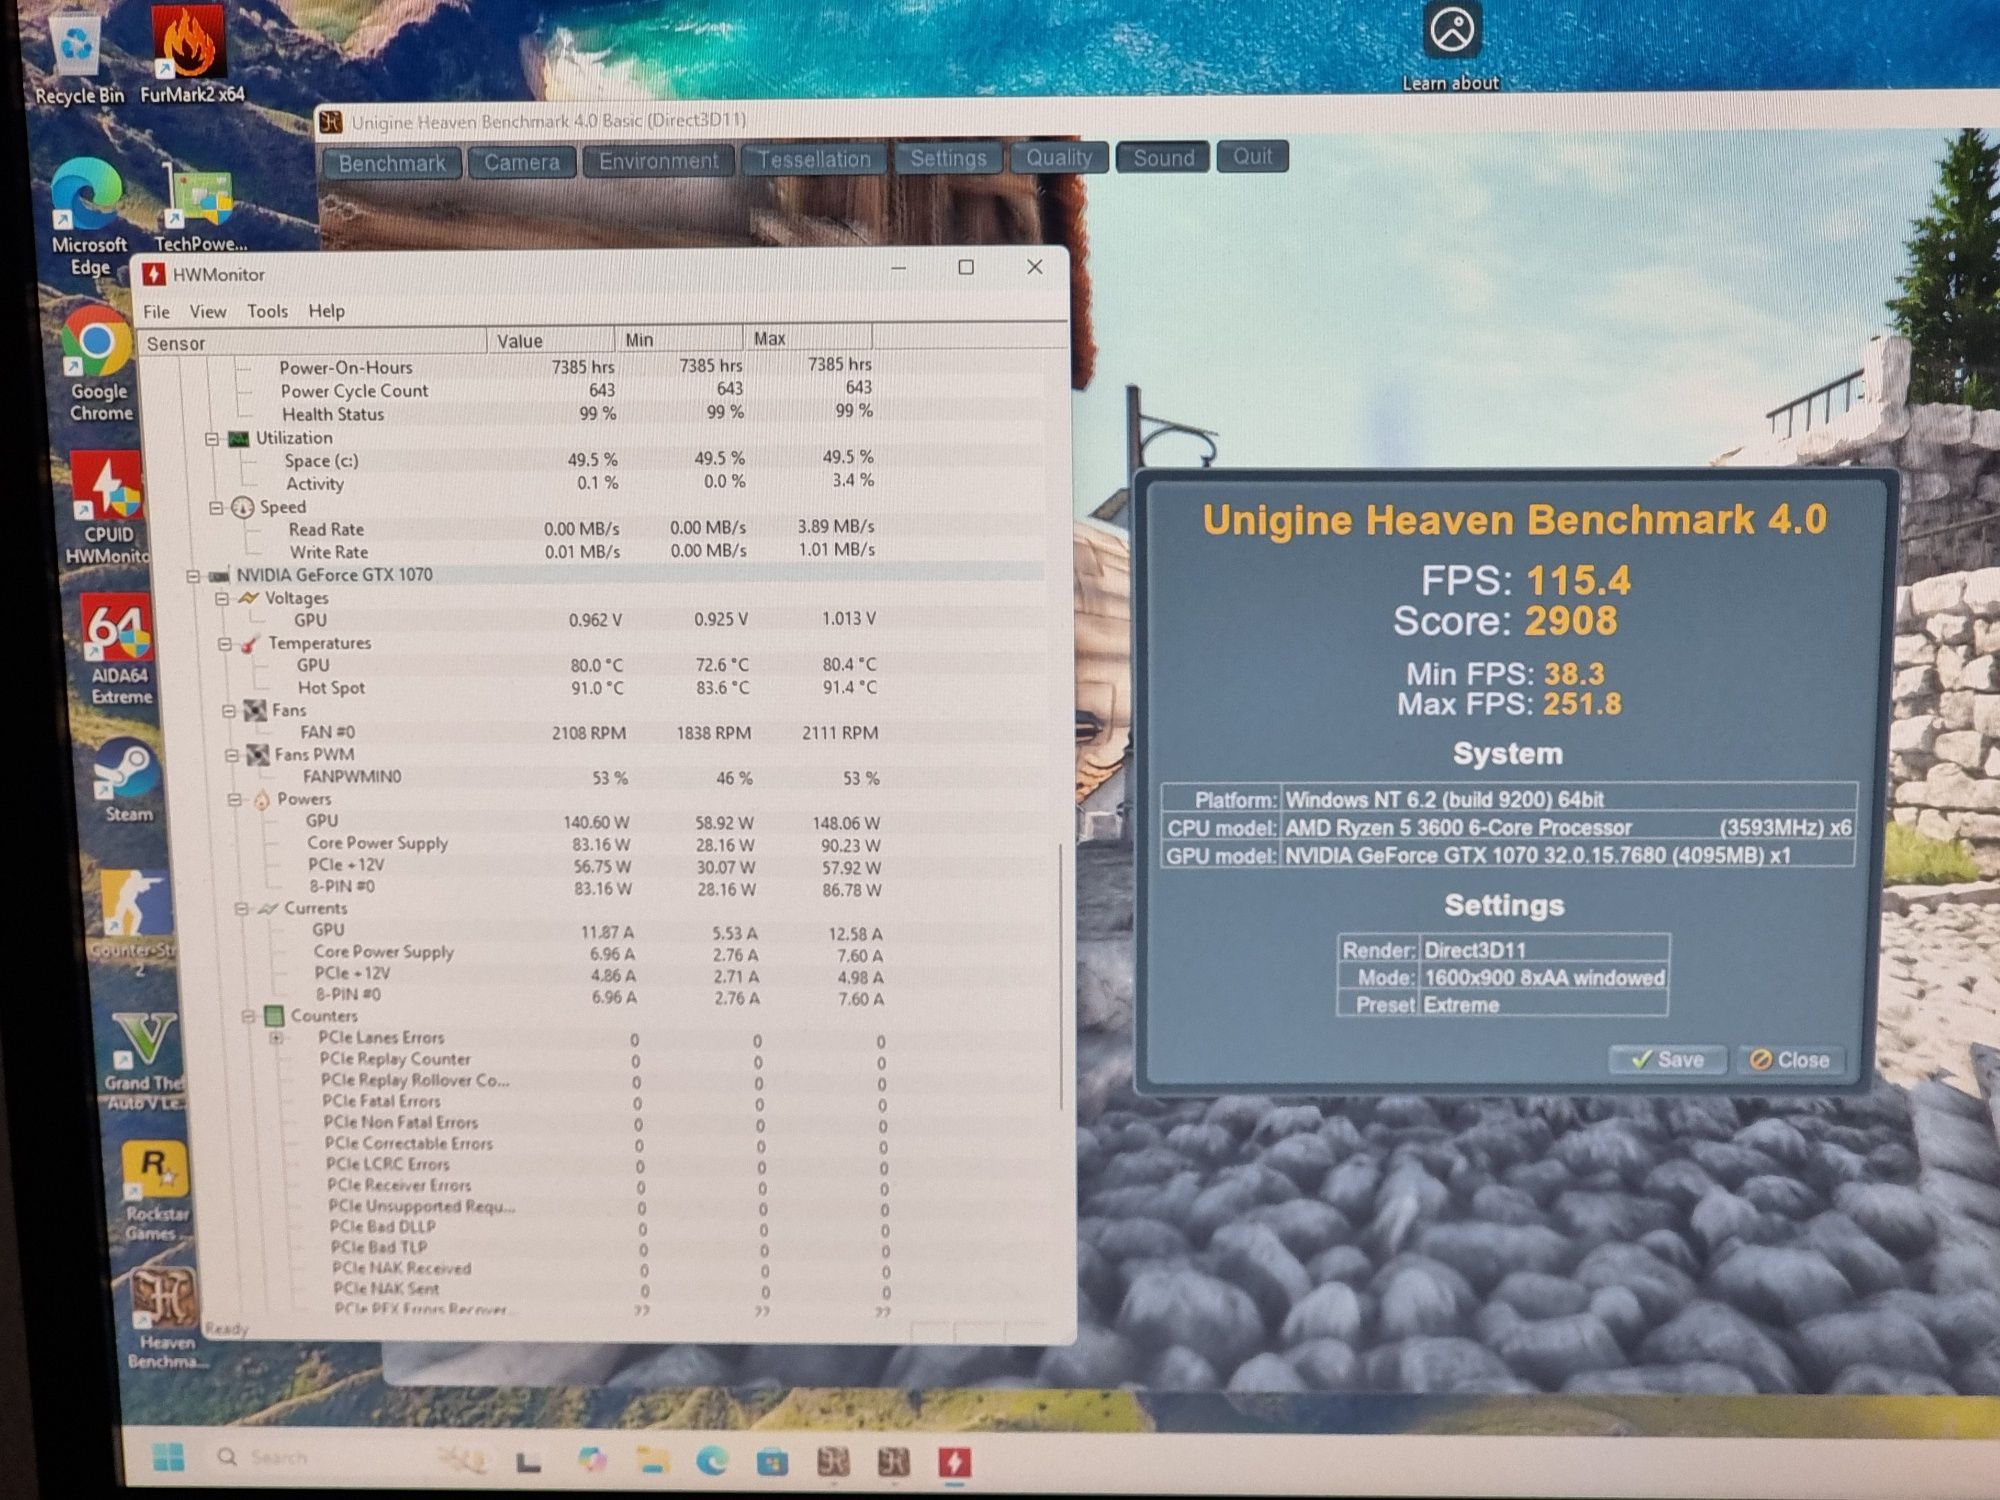Open the Windows Start menu
Image resolution: width=2000 pixels, height=1500 pixels.
pos(168,1457)
